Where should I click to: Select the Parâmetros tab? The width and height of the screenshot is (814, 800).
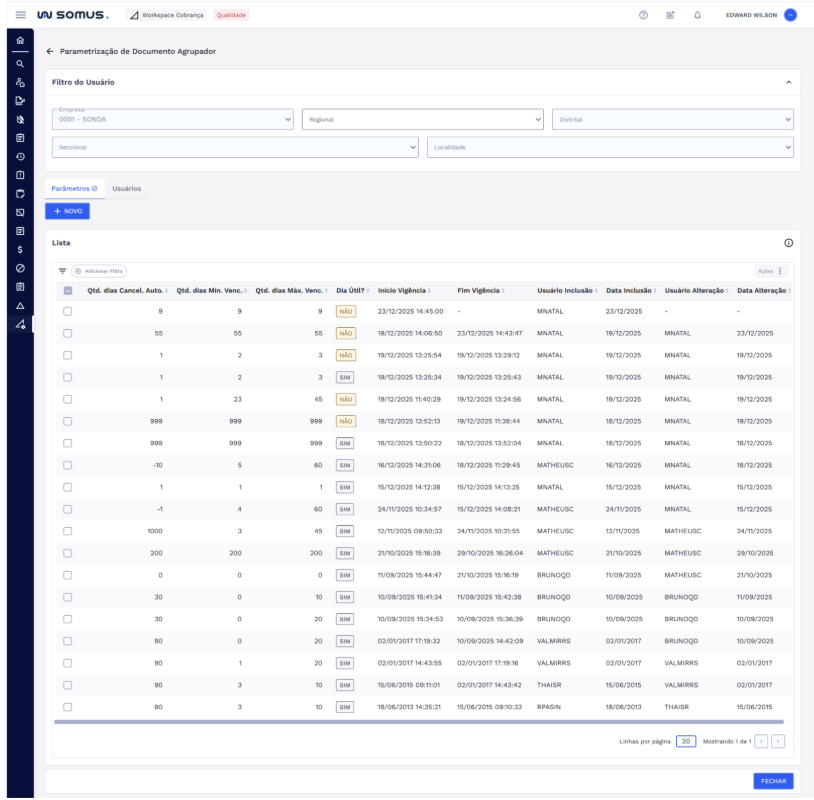point(74,188)
